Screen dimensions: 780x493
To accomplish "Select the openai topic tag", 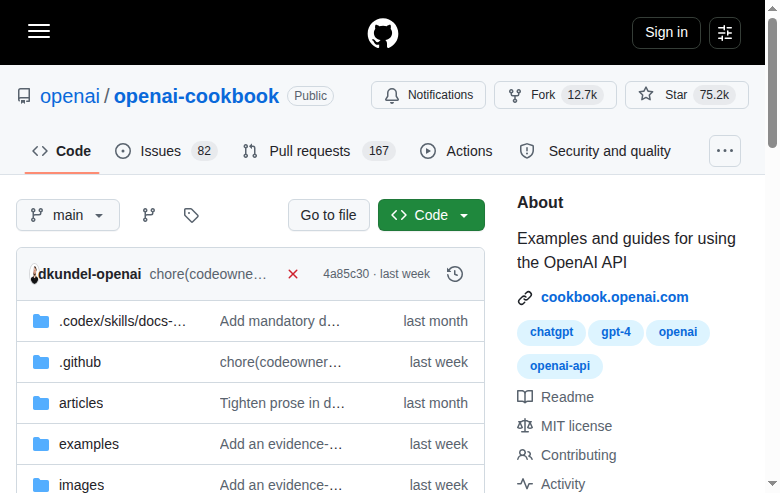I will pos(678,332).
